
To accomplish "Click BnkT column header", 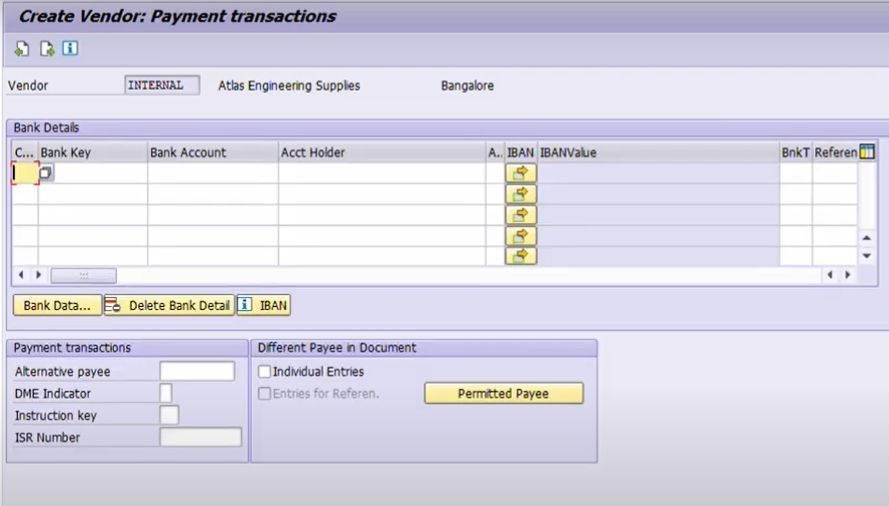I will pos(796,152).
